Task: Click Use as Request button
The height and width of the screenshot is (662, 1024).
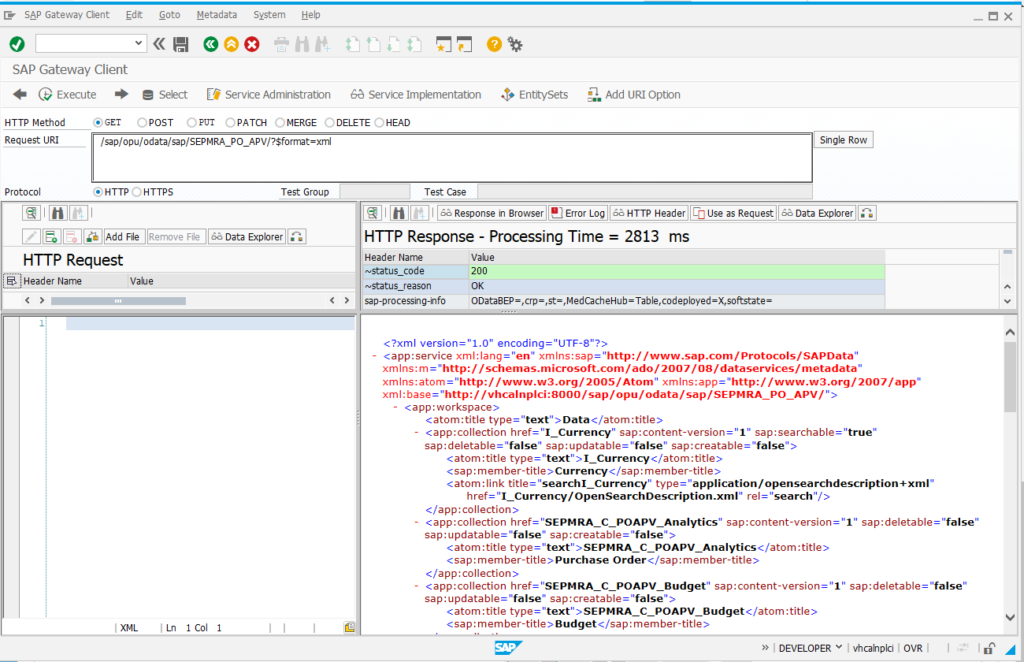Action: point(733,213)
